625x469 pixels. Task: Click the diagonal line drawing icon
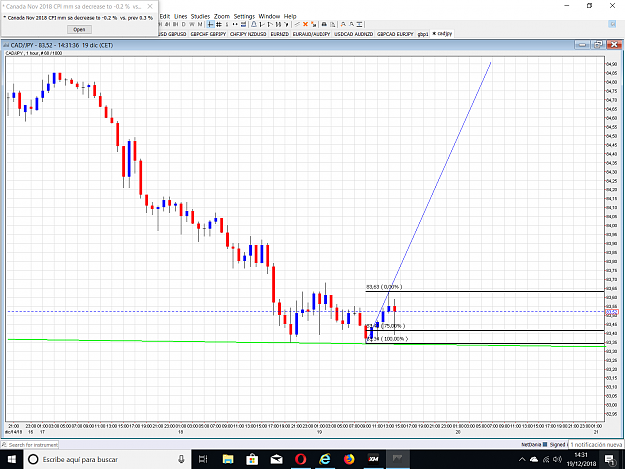(297, 24)
